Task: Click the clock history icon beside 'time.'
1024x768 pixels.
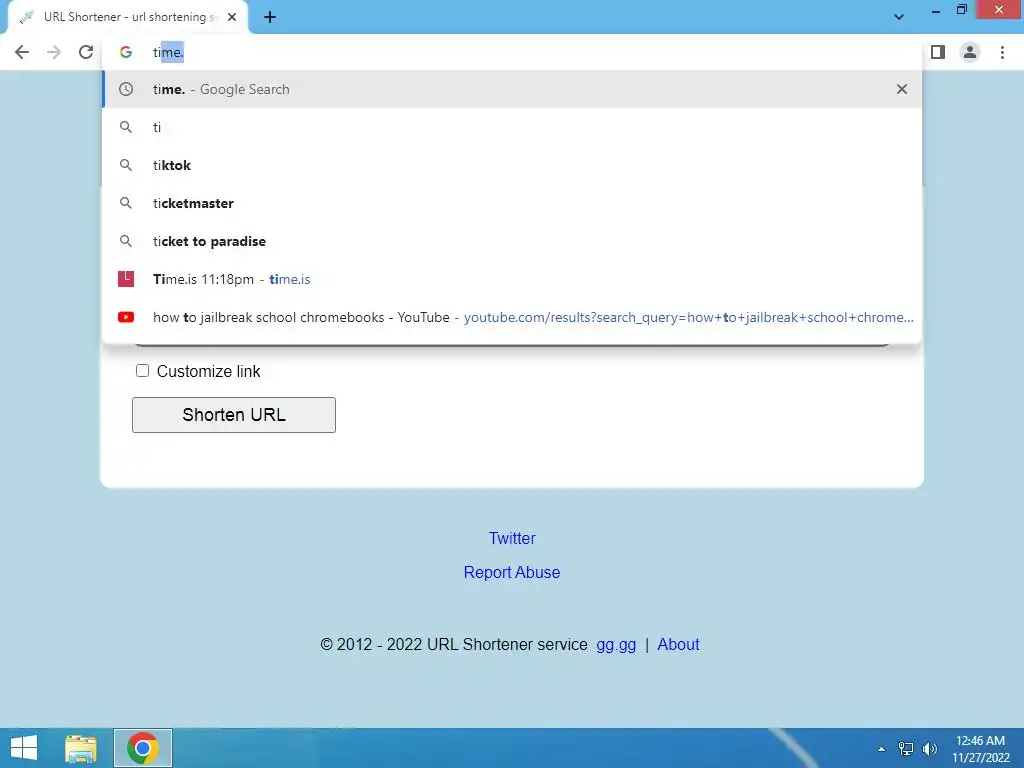Action: [x=126, y=89]
